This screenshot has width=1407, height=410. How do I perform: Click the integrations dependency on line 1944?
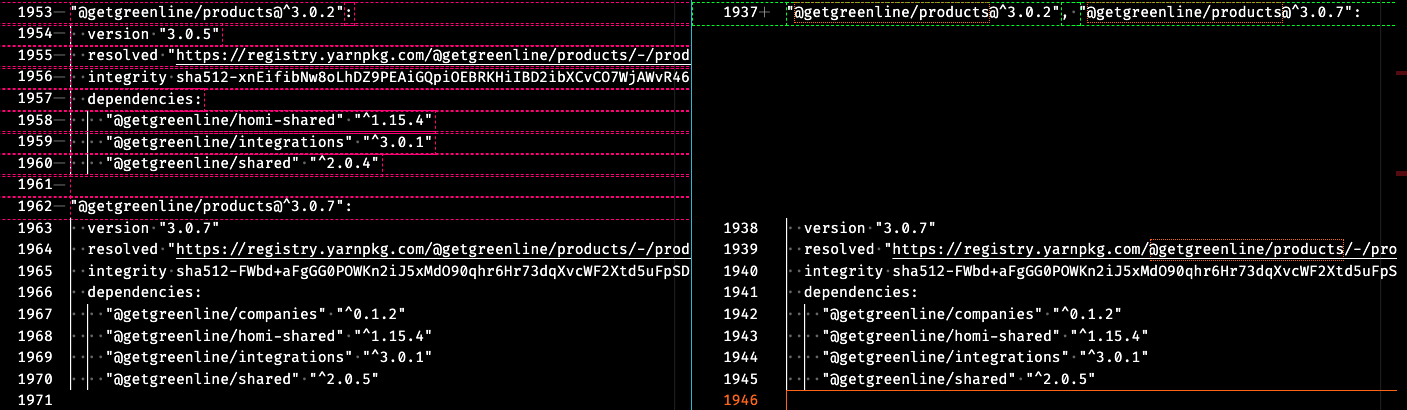coord(987,357)
